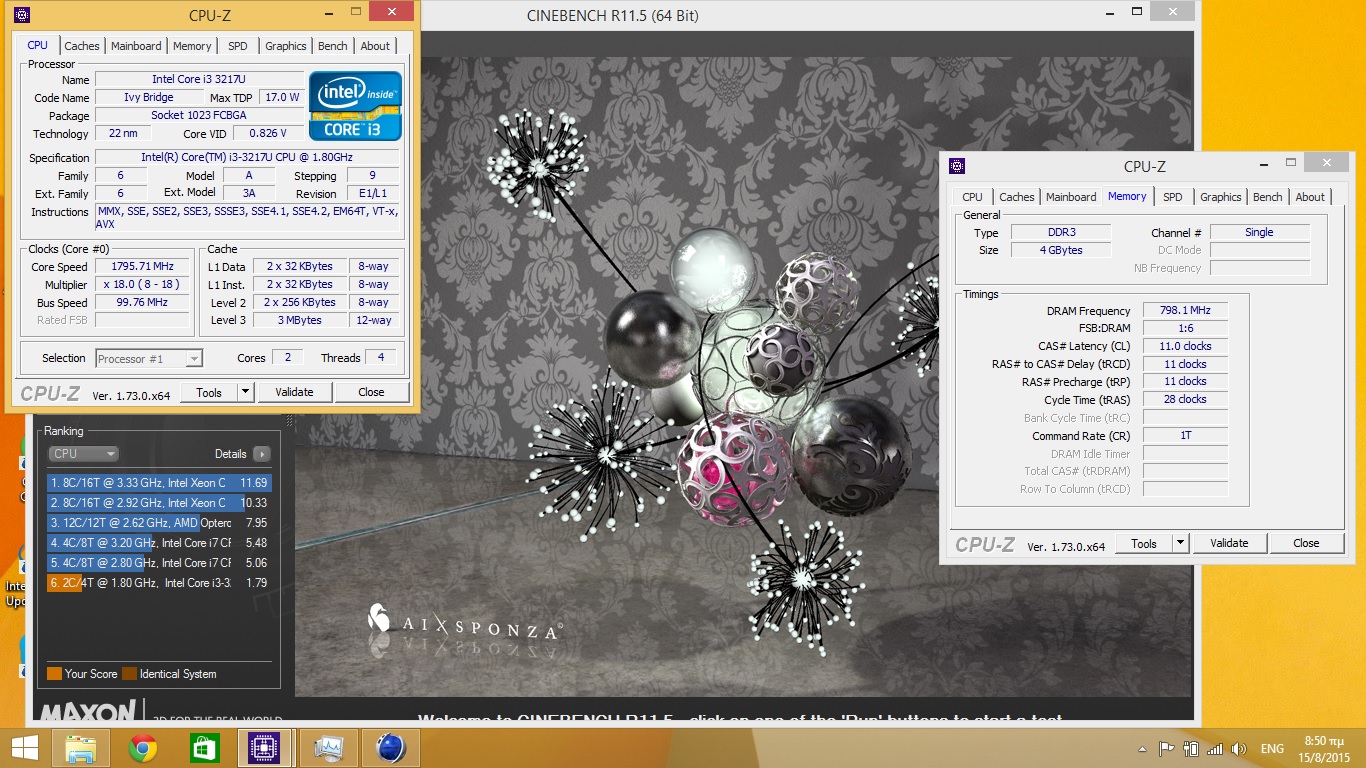The width and height of the screenshot is (1366, 768).
Task: Open the About tab in the memory window
Action: [x=1310, y=197]
